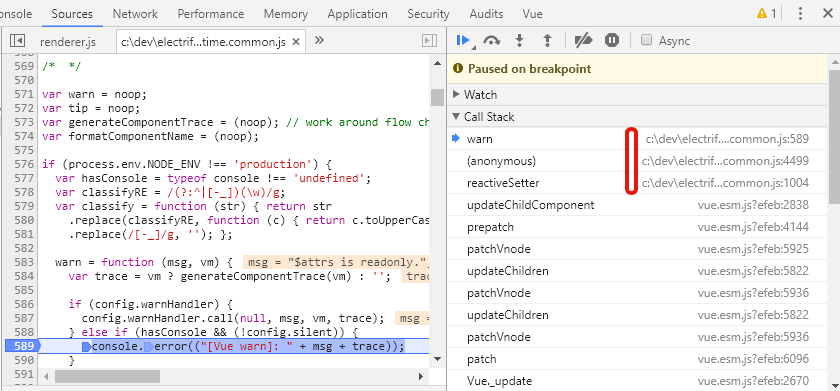Deactivate breakpoints
This screenshot has height=391, width=840.
pos(583,41)
